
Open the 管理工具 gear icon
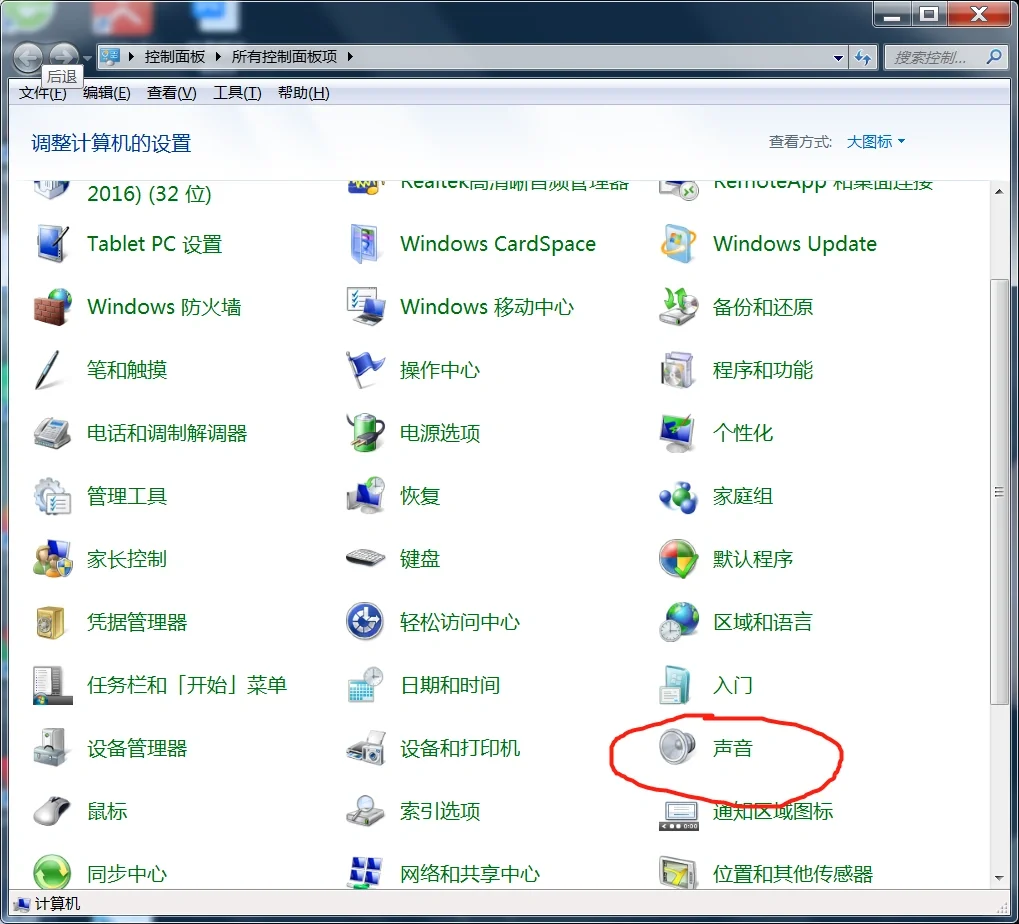click(52, 496)
